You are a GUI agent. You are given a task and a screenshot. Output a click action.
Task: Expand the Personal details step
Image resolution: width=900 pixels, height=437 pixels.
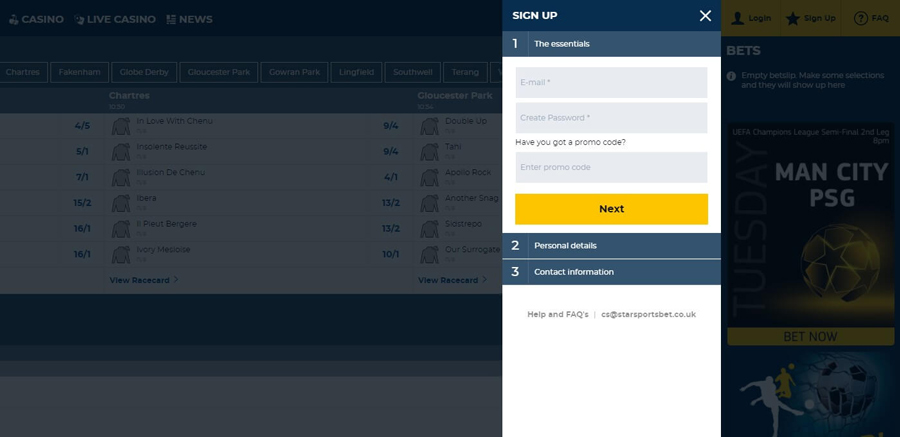point(611,246)
